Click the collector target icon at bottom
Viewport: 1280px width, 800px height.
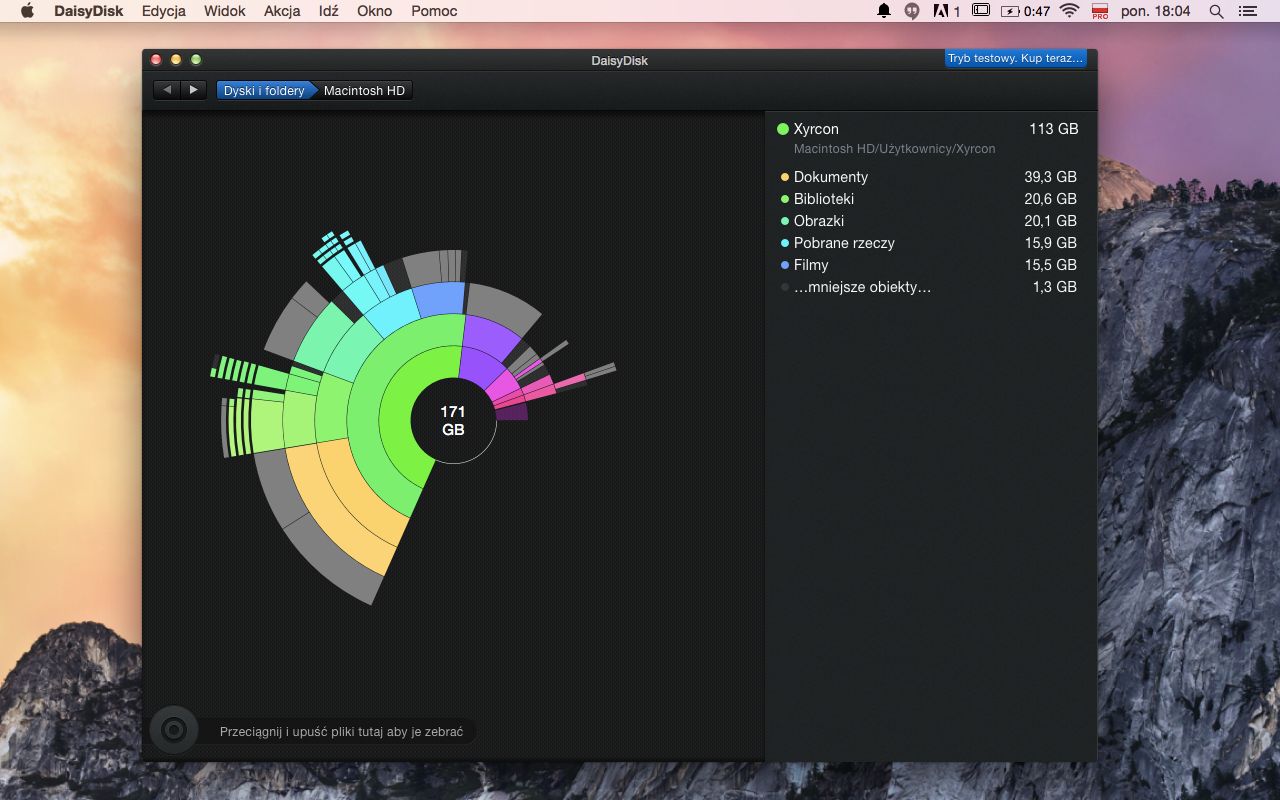tap(174, 730)
